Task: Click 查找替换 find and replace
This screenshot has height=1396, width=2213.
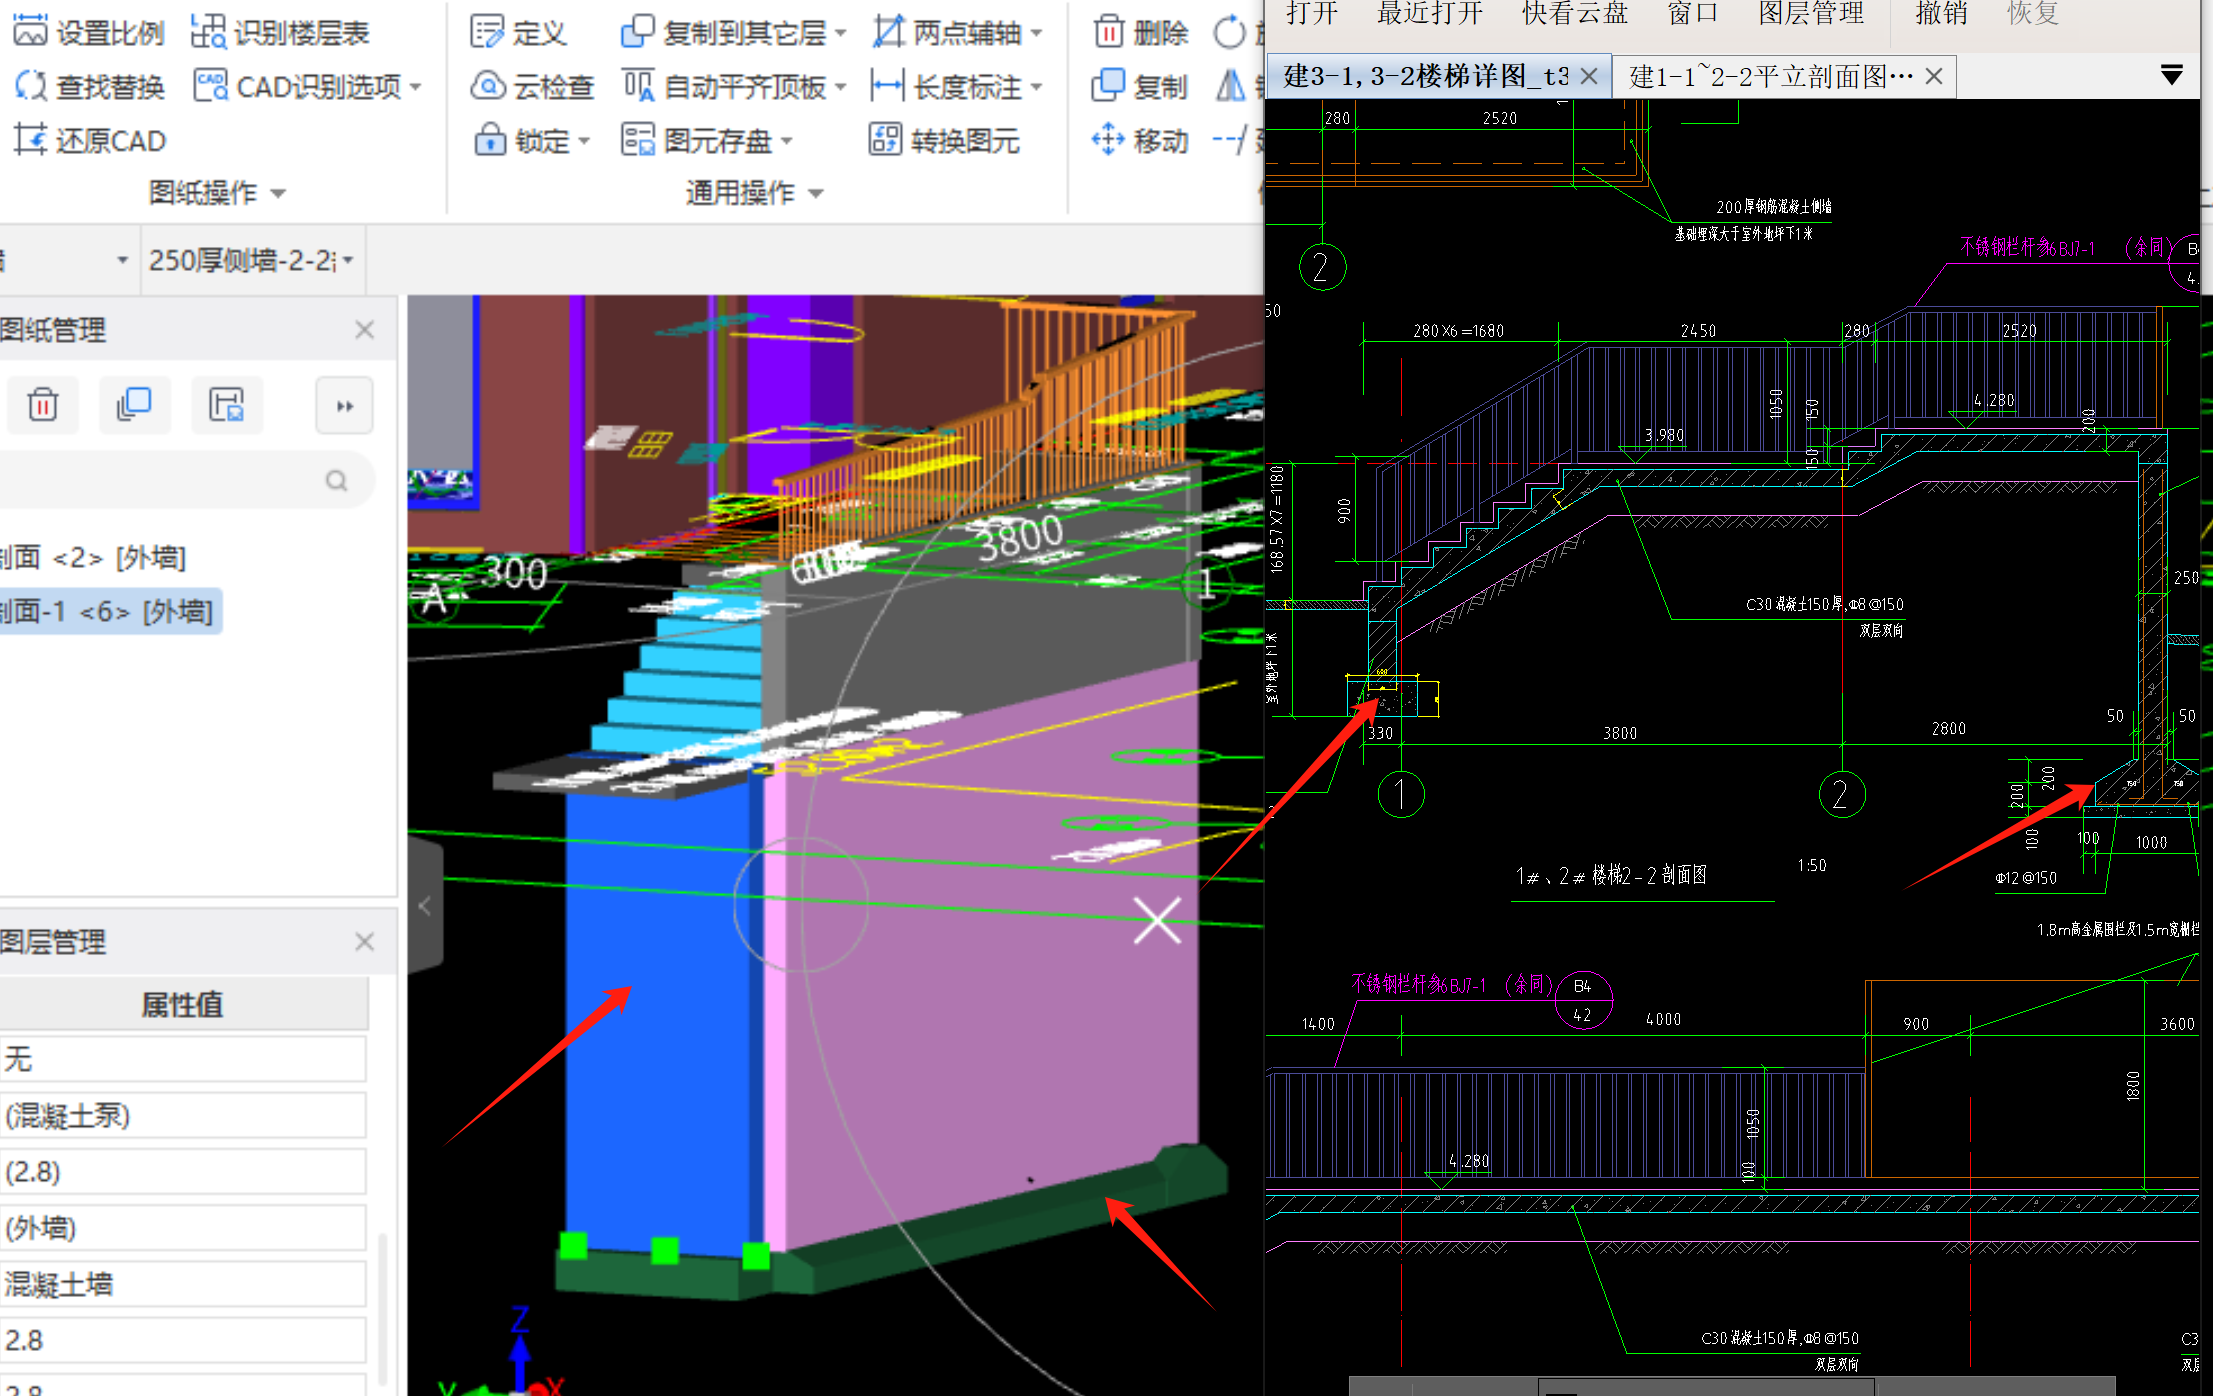Action: pos(89,87)
